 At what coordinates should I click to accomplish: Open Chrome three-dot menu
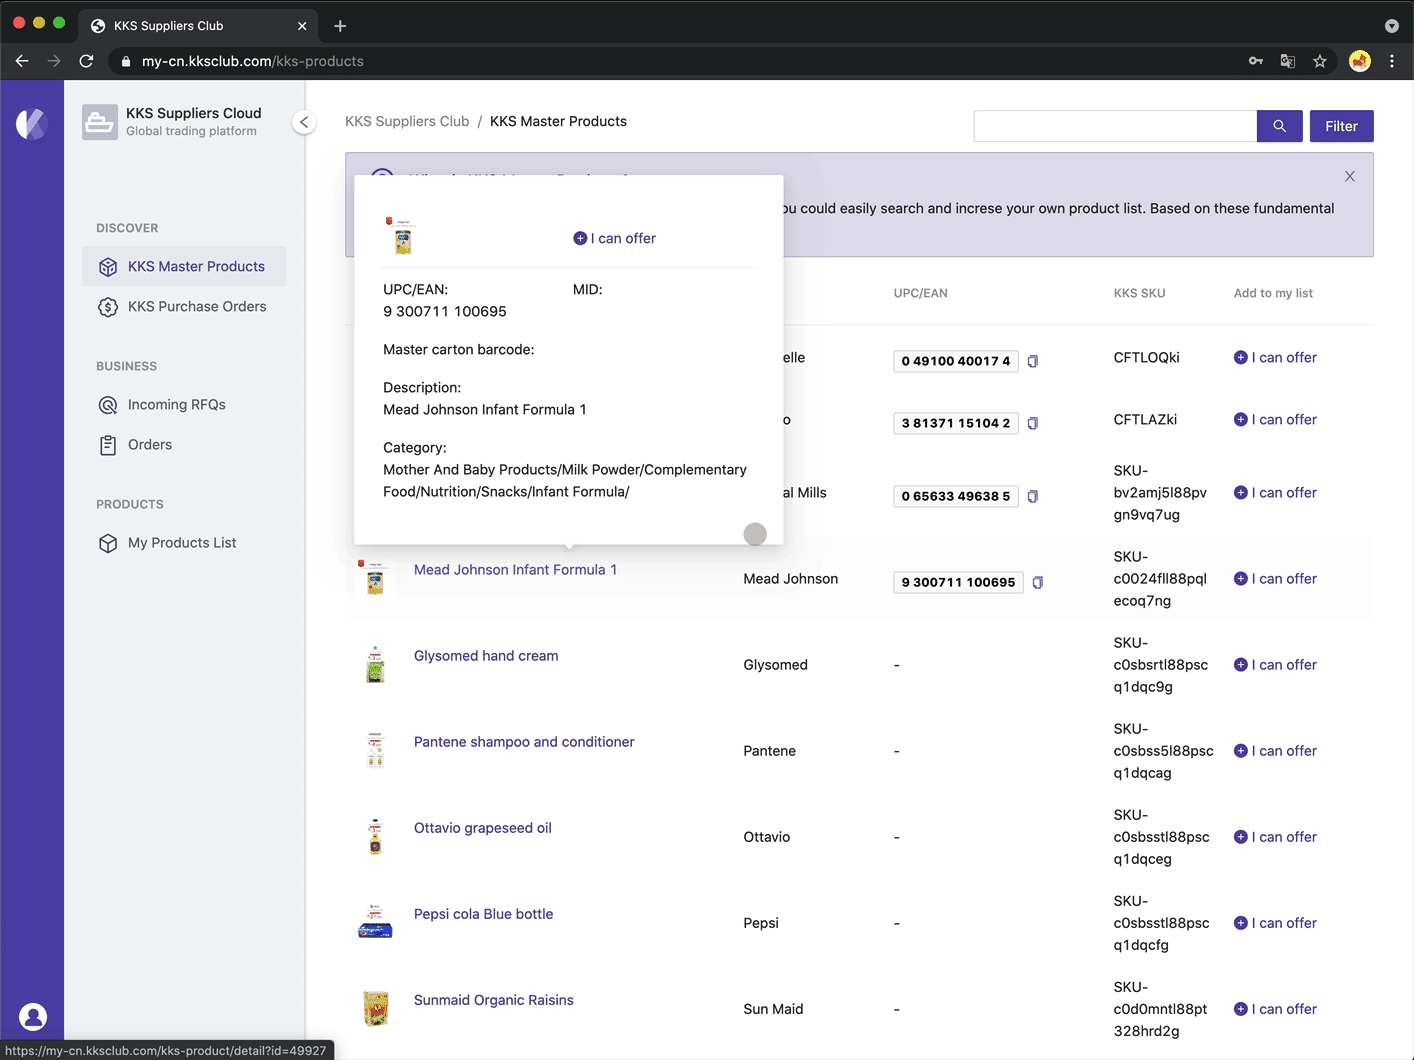tap(1392, 61)
